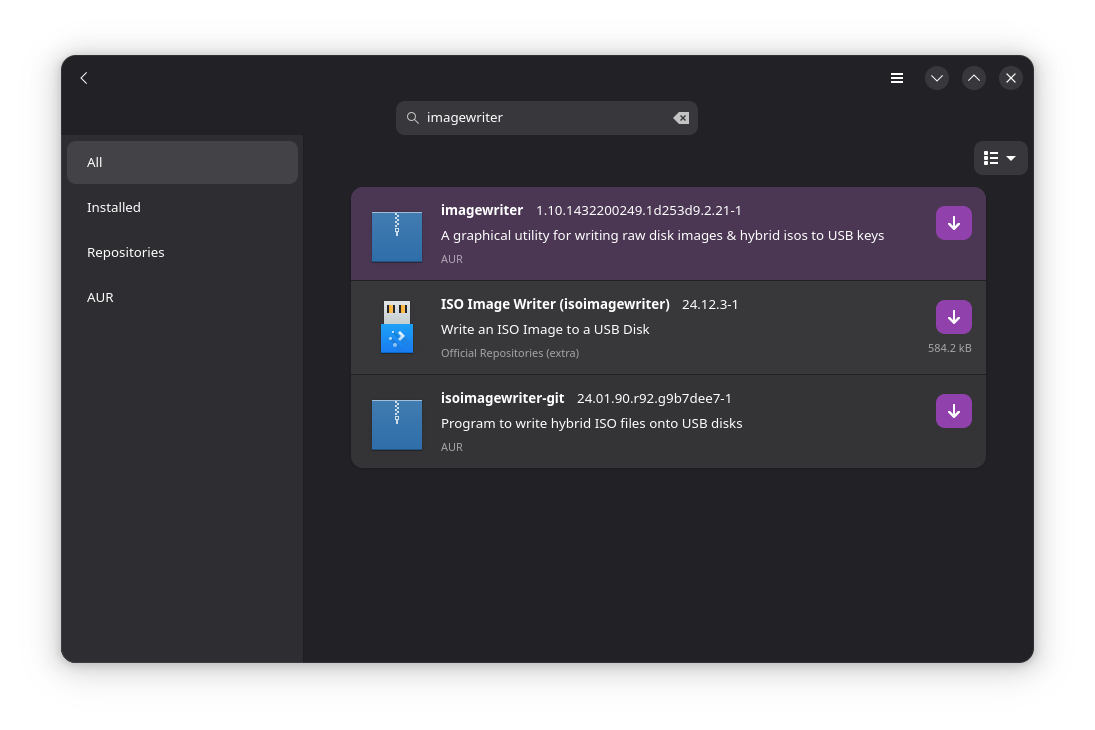This screenshot has width=1095, height=730.
Task: Show the AUR category in sidebar
Action: click(182, 298)
